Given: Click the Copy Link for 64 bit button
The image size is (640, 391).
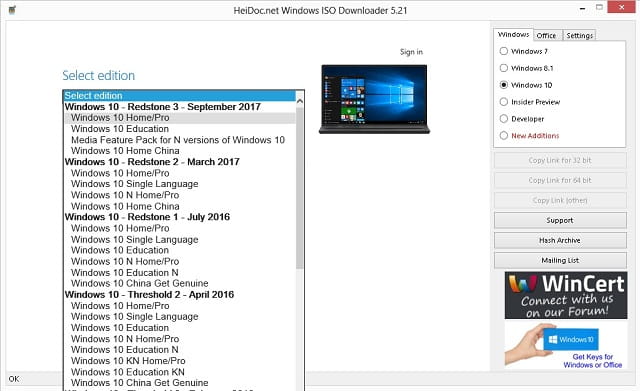Looking at the screenshot, I should [560, 180].
